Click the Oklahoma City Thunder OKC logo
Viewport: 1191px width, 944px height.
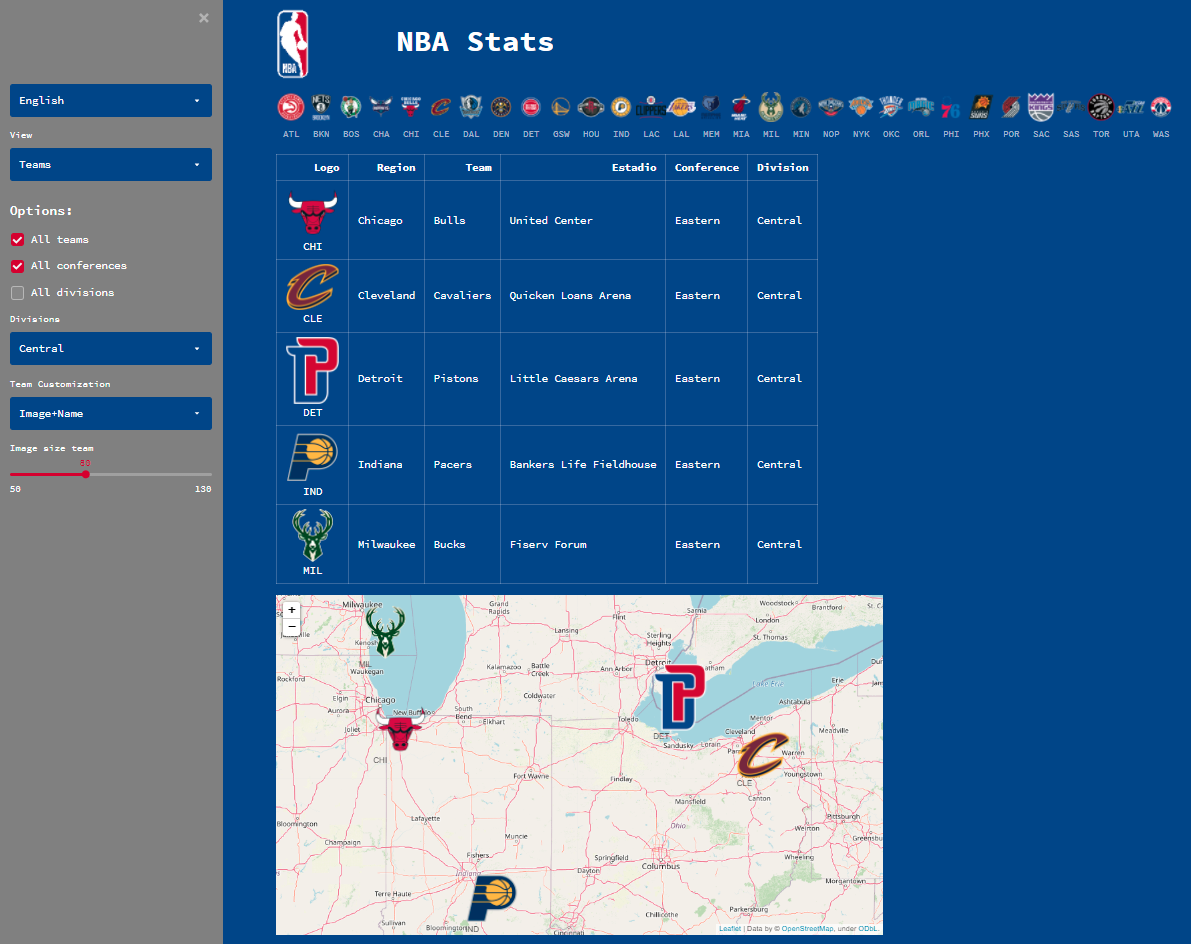891,108
